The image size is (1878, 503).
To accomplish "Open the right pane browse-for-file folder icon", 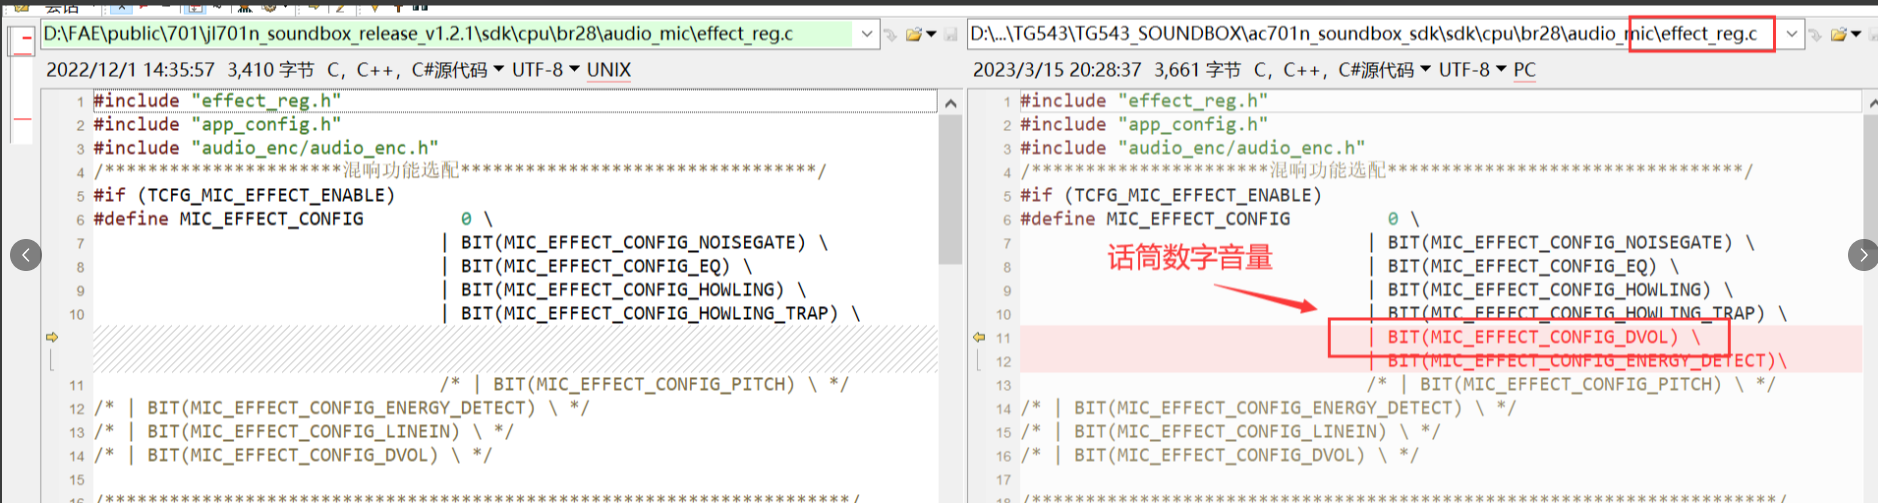I will [x=1840, y=34].
